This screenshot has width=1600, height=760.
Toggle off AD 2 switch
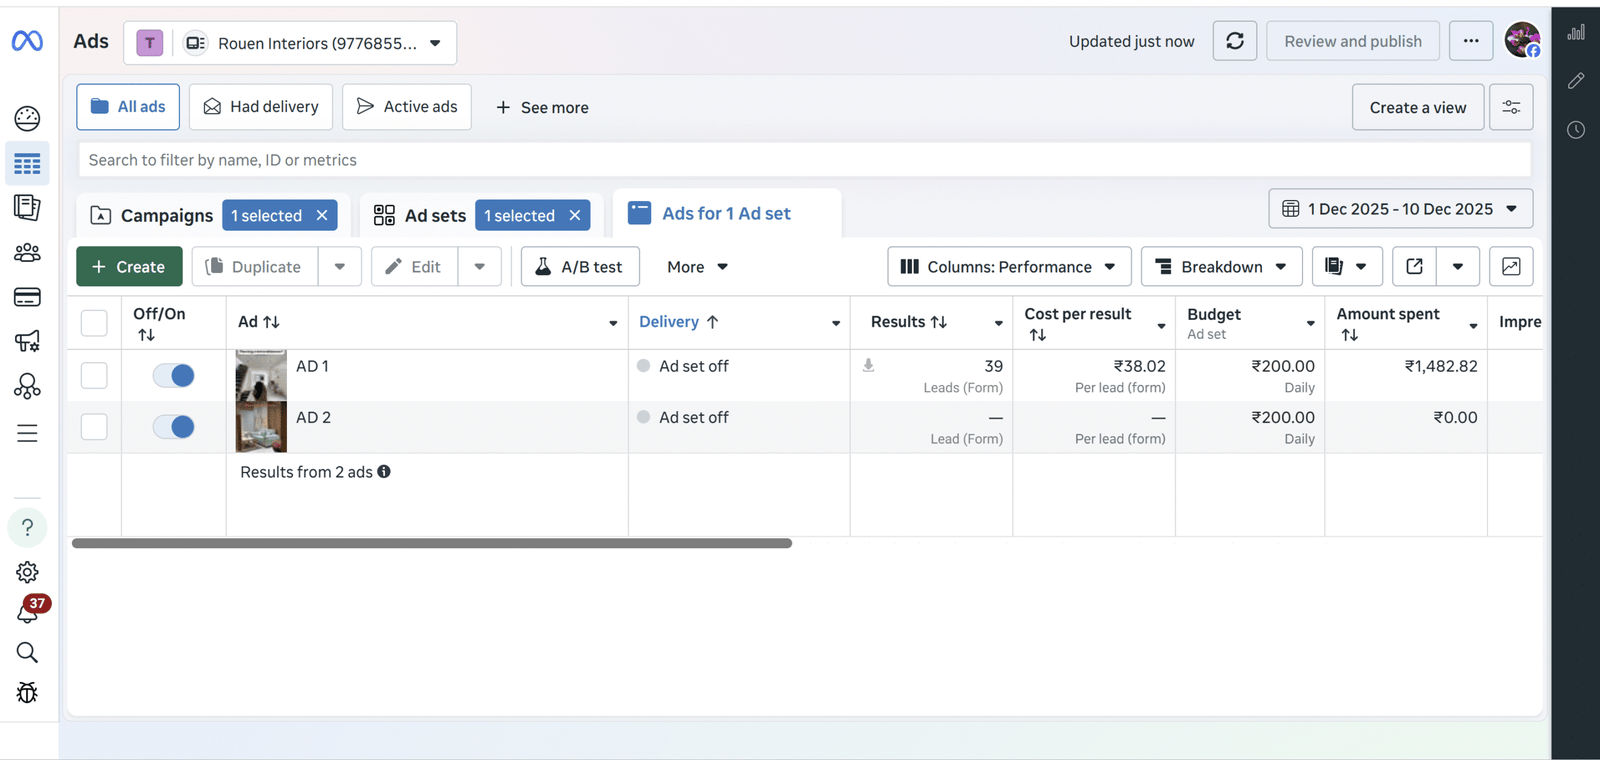(x=174, y=427)
